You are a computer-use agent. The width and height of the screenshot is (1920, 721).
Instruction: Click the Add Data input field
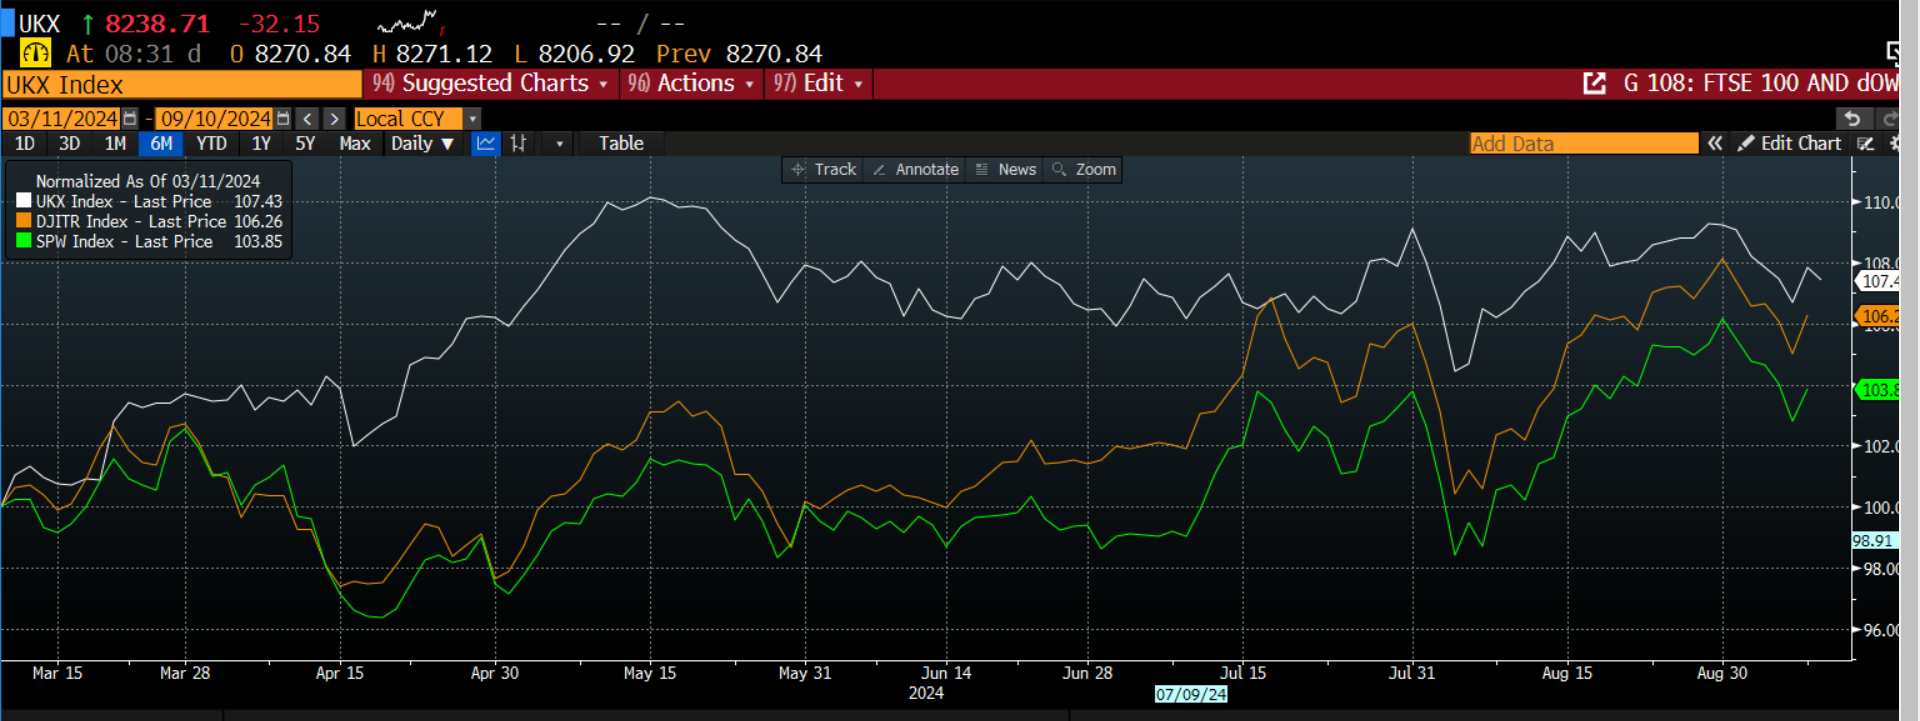point(1583,143)
